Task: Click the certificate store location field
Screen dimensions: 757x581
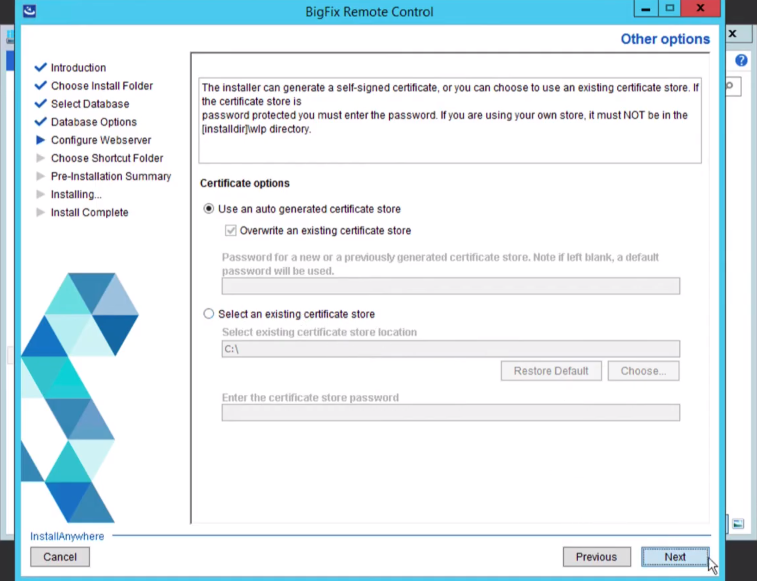Action: click(450, 349)
